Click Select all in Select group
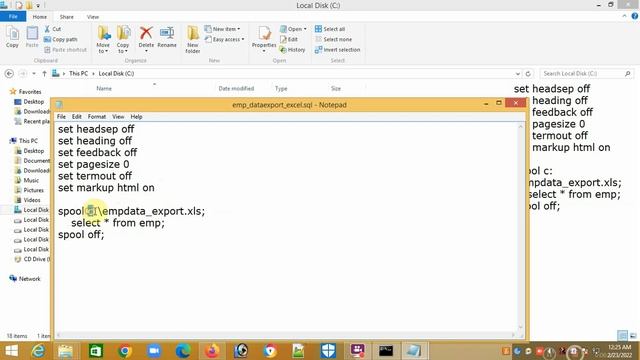The height and width of the screenshot is (360, 640). pyautogui.click(x=330, y=29)
